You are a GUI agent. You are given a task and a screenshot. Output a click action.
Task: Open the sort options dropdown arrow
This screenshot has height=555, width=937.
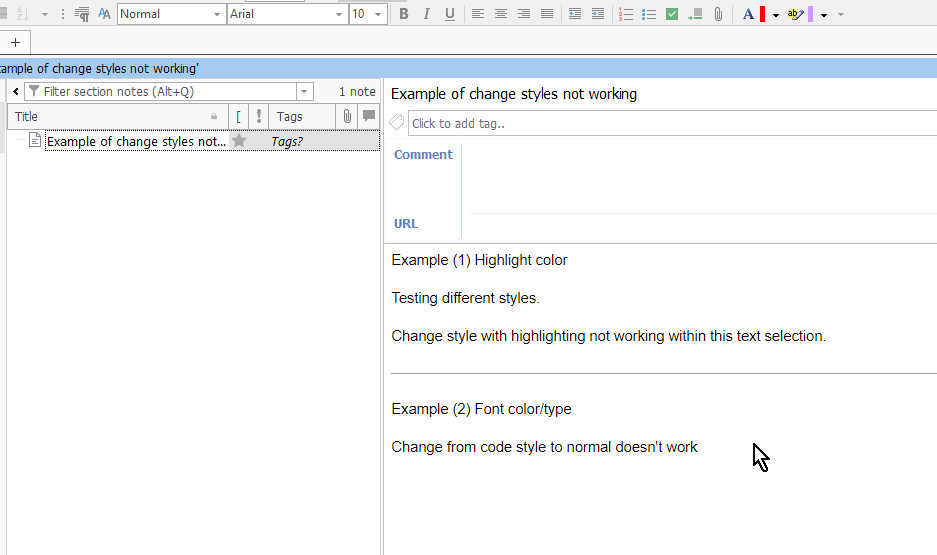pos(45,14)
